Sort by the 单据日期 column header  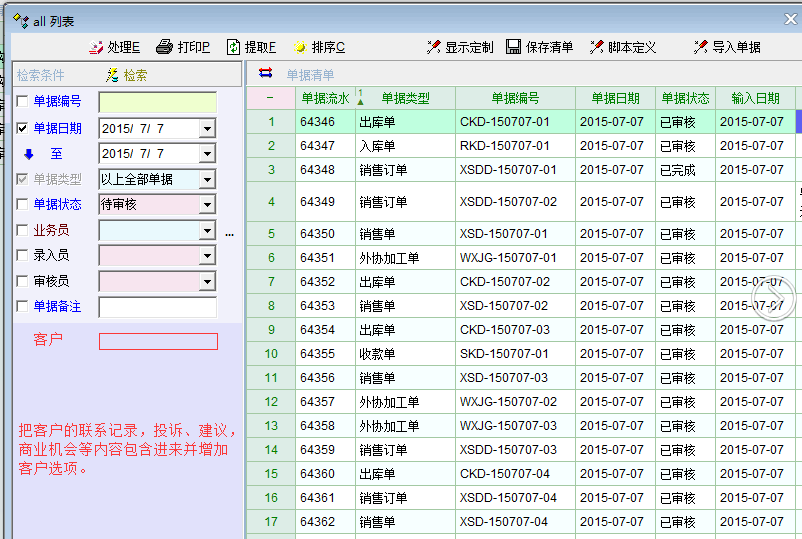(615, 98)
